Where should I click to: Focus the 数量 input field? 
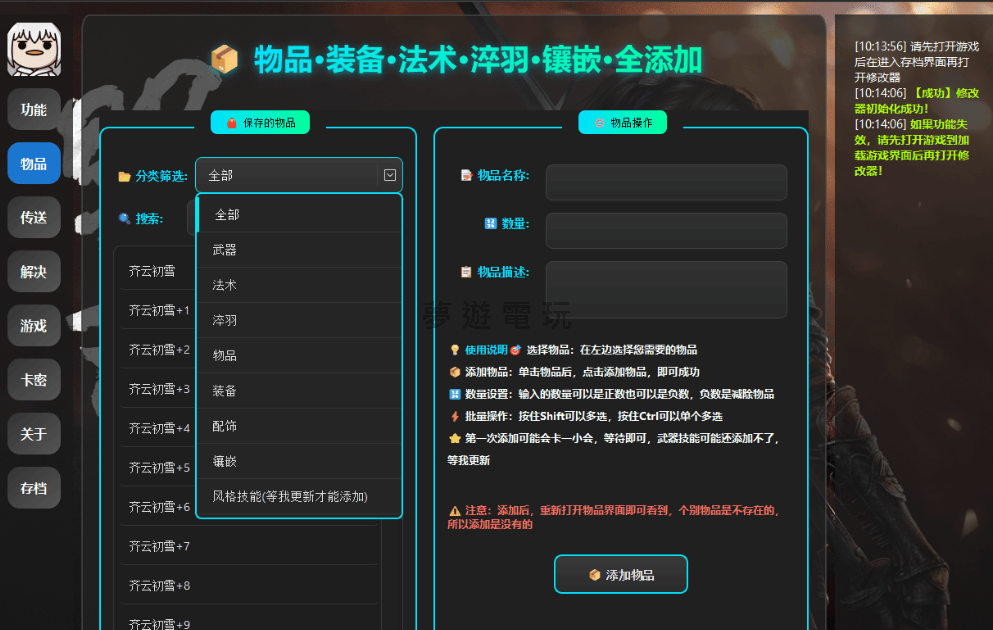pos(666,230)
